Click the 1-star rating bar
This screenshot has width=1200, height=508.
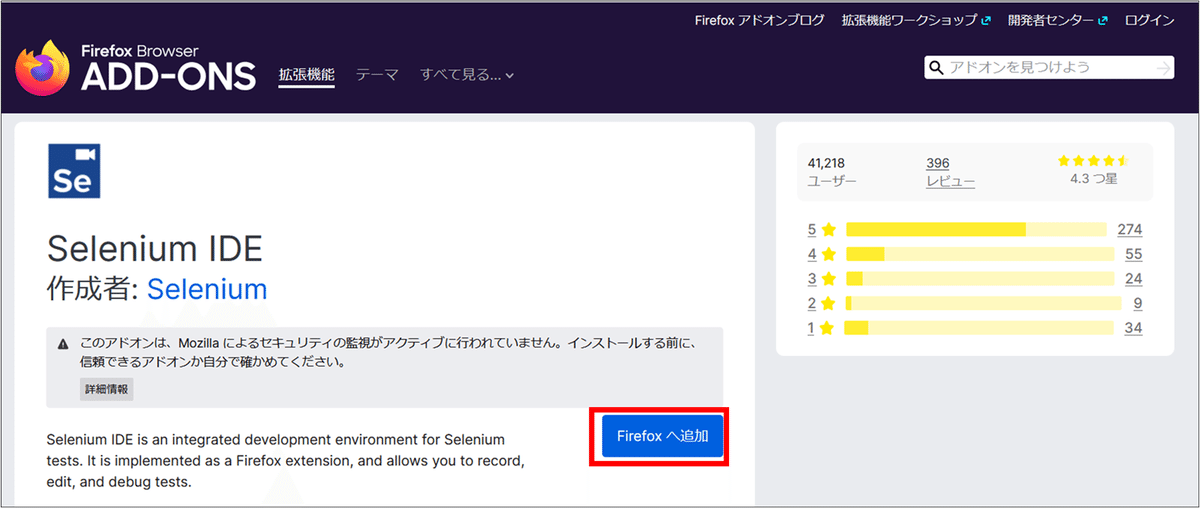(x=979, y=328)
